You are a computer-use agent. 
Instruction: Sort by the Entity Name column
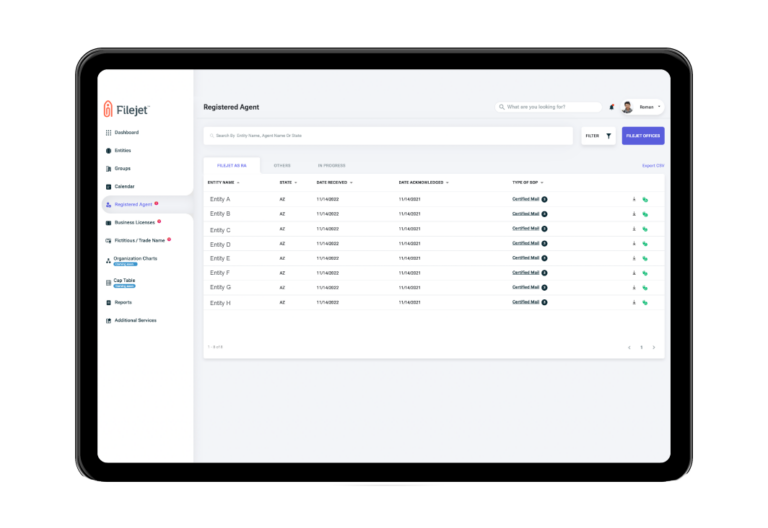223,183
